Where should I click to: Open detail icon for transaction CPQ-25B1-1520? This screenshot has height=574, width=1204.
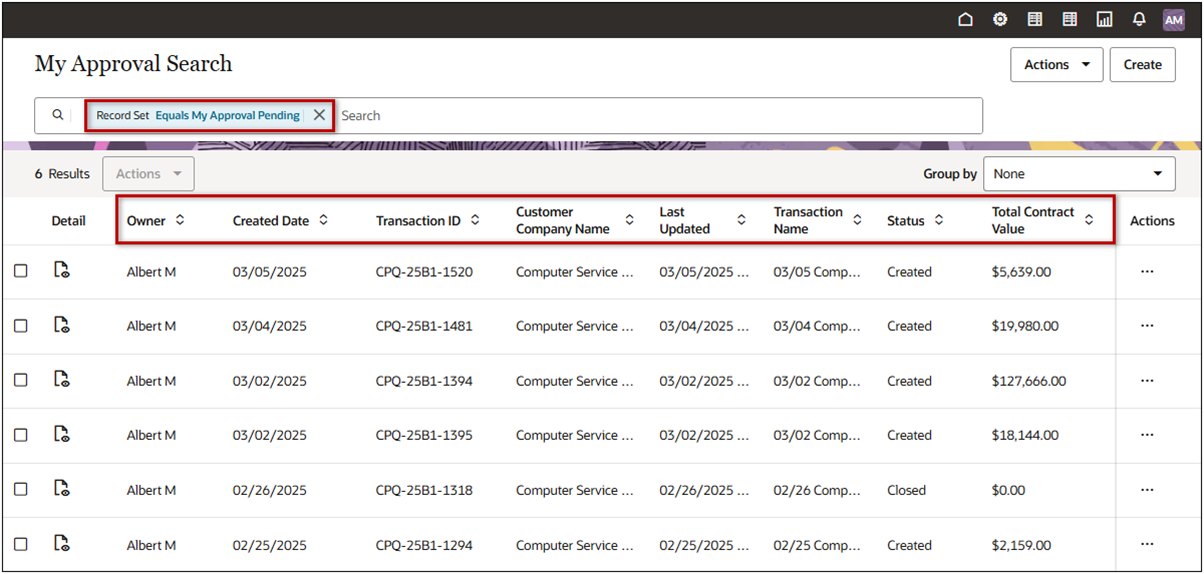pos(62,271)
